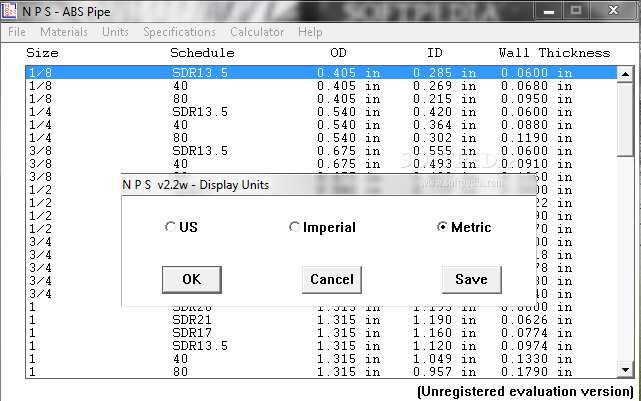Minimize the NPS window
This screenshot has width=641, height=401.
549,10
